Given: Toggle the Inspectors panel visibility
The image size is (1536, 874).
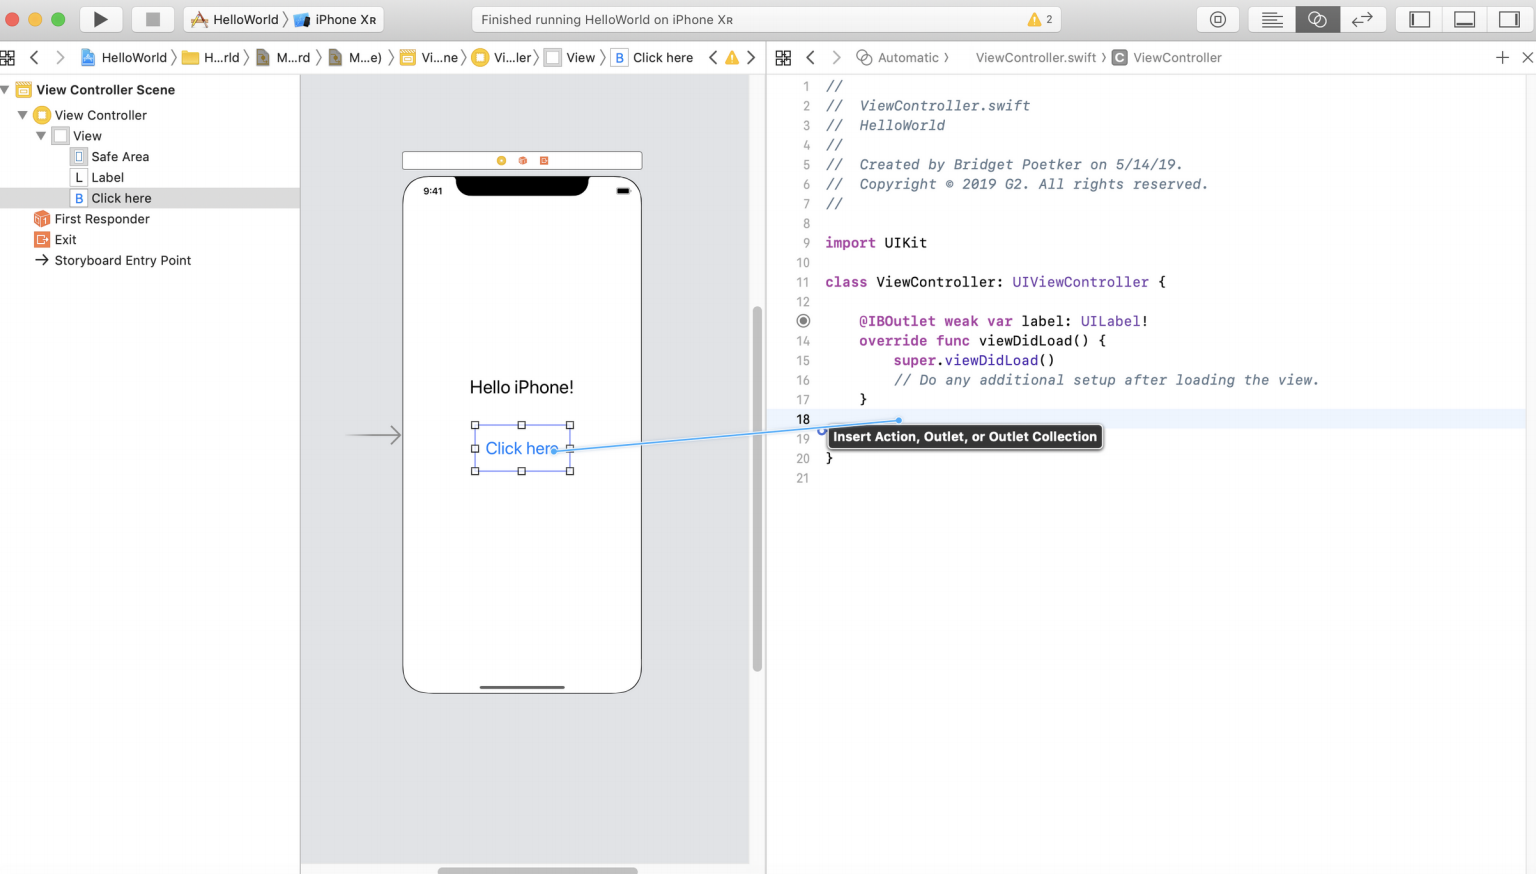Looking at the screenshot, I should click(1509, 19).
